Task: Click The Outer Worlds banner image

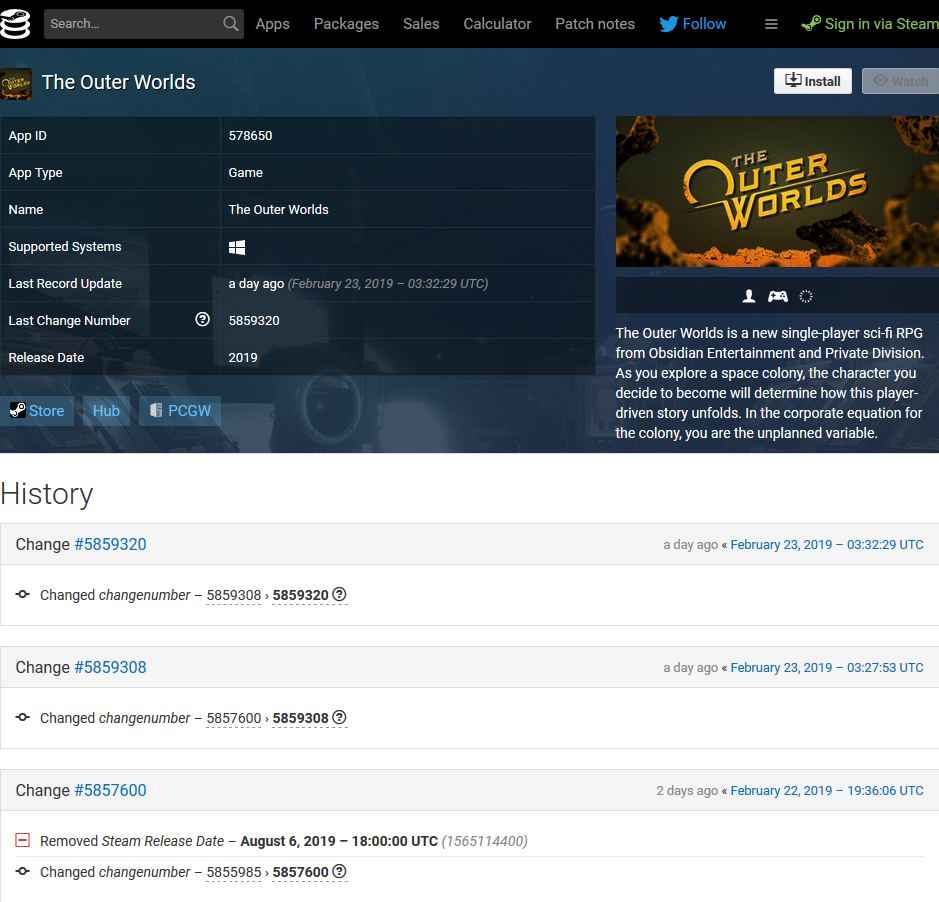Action: click(776, 191)
